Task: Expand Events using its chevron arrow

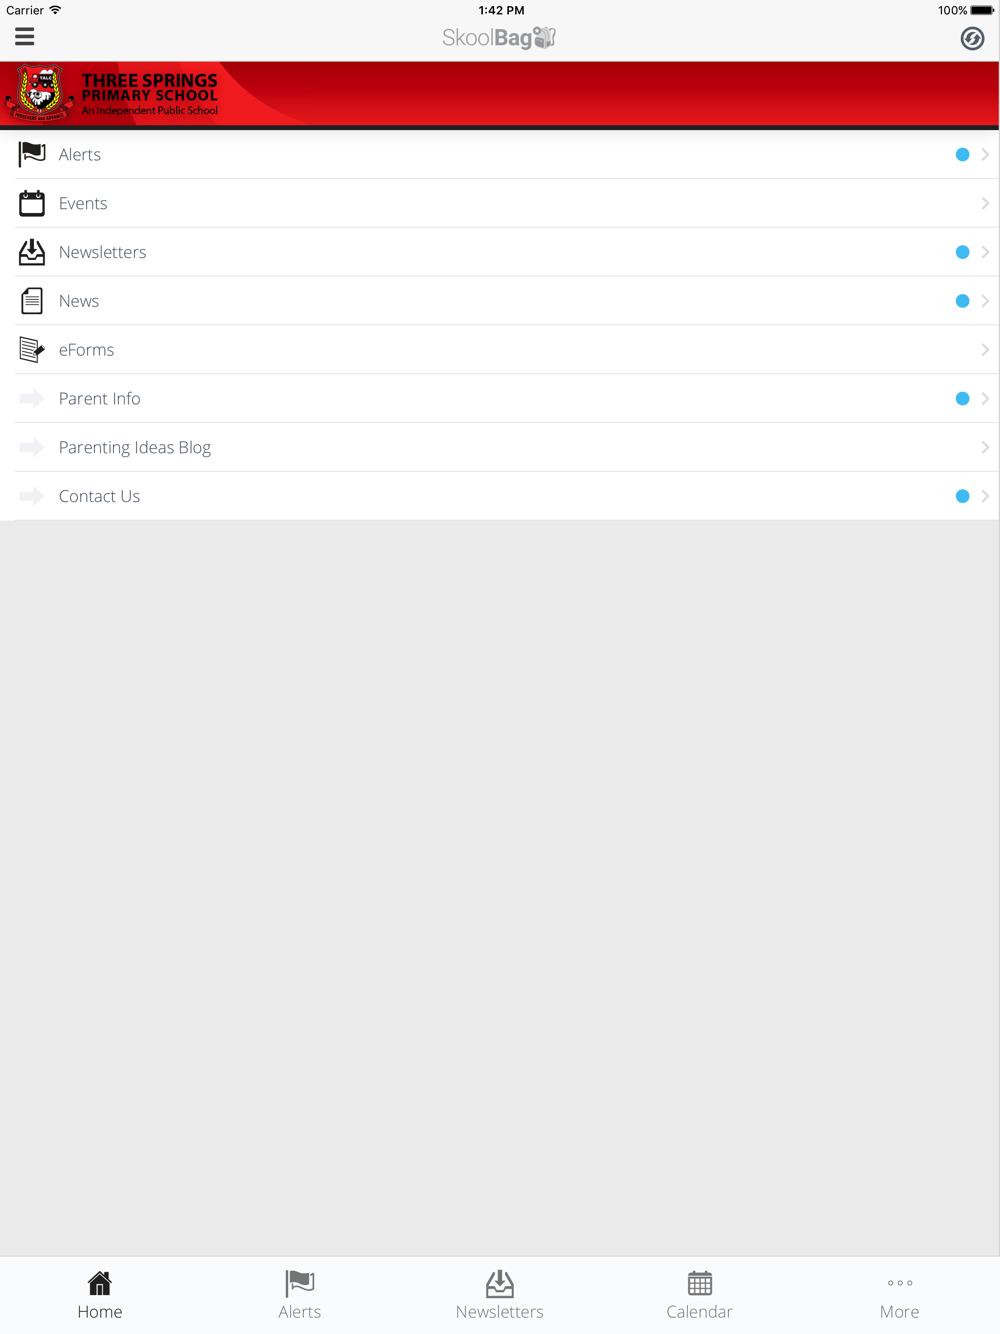Action: coord(985,203)
